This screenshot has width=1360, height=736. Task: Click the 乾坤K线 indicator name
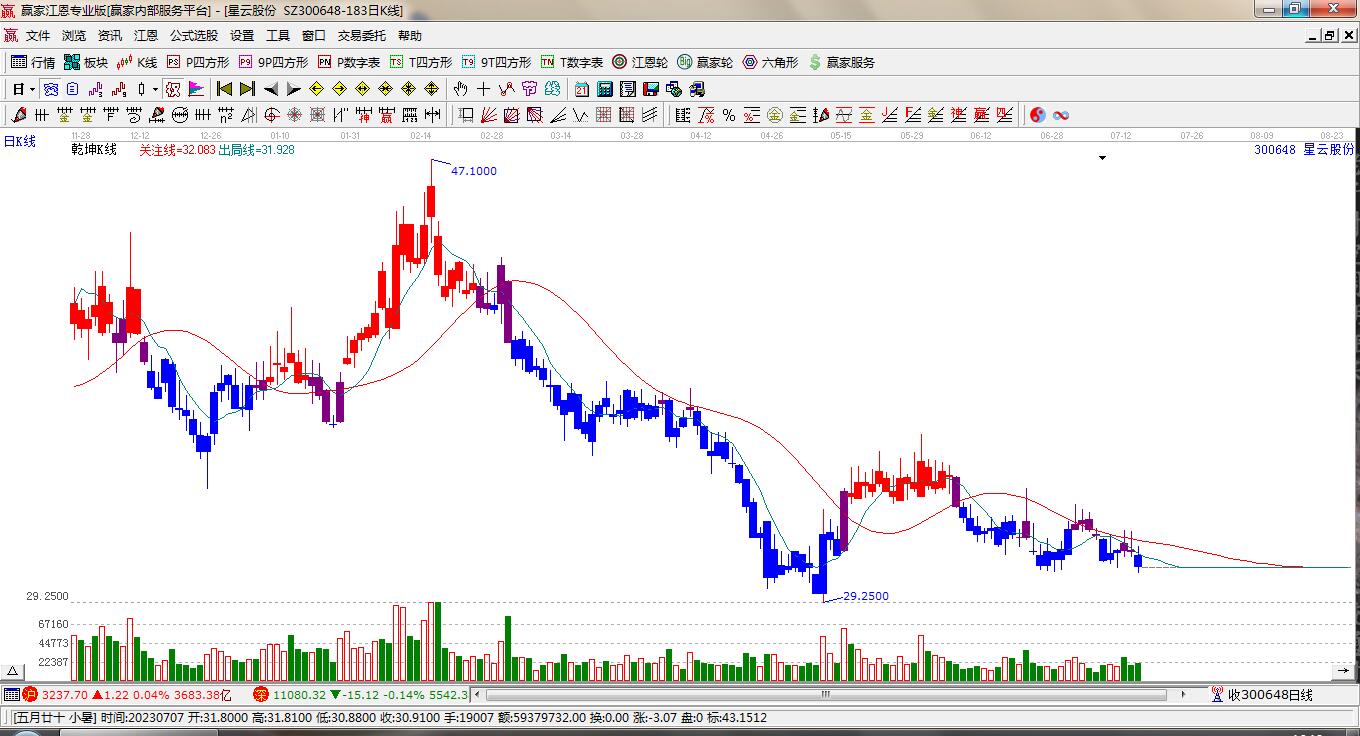(x=94, y=150)
